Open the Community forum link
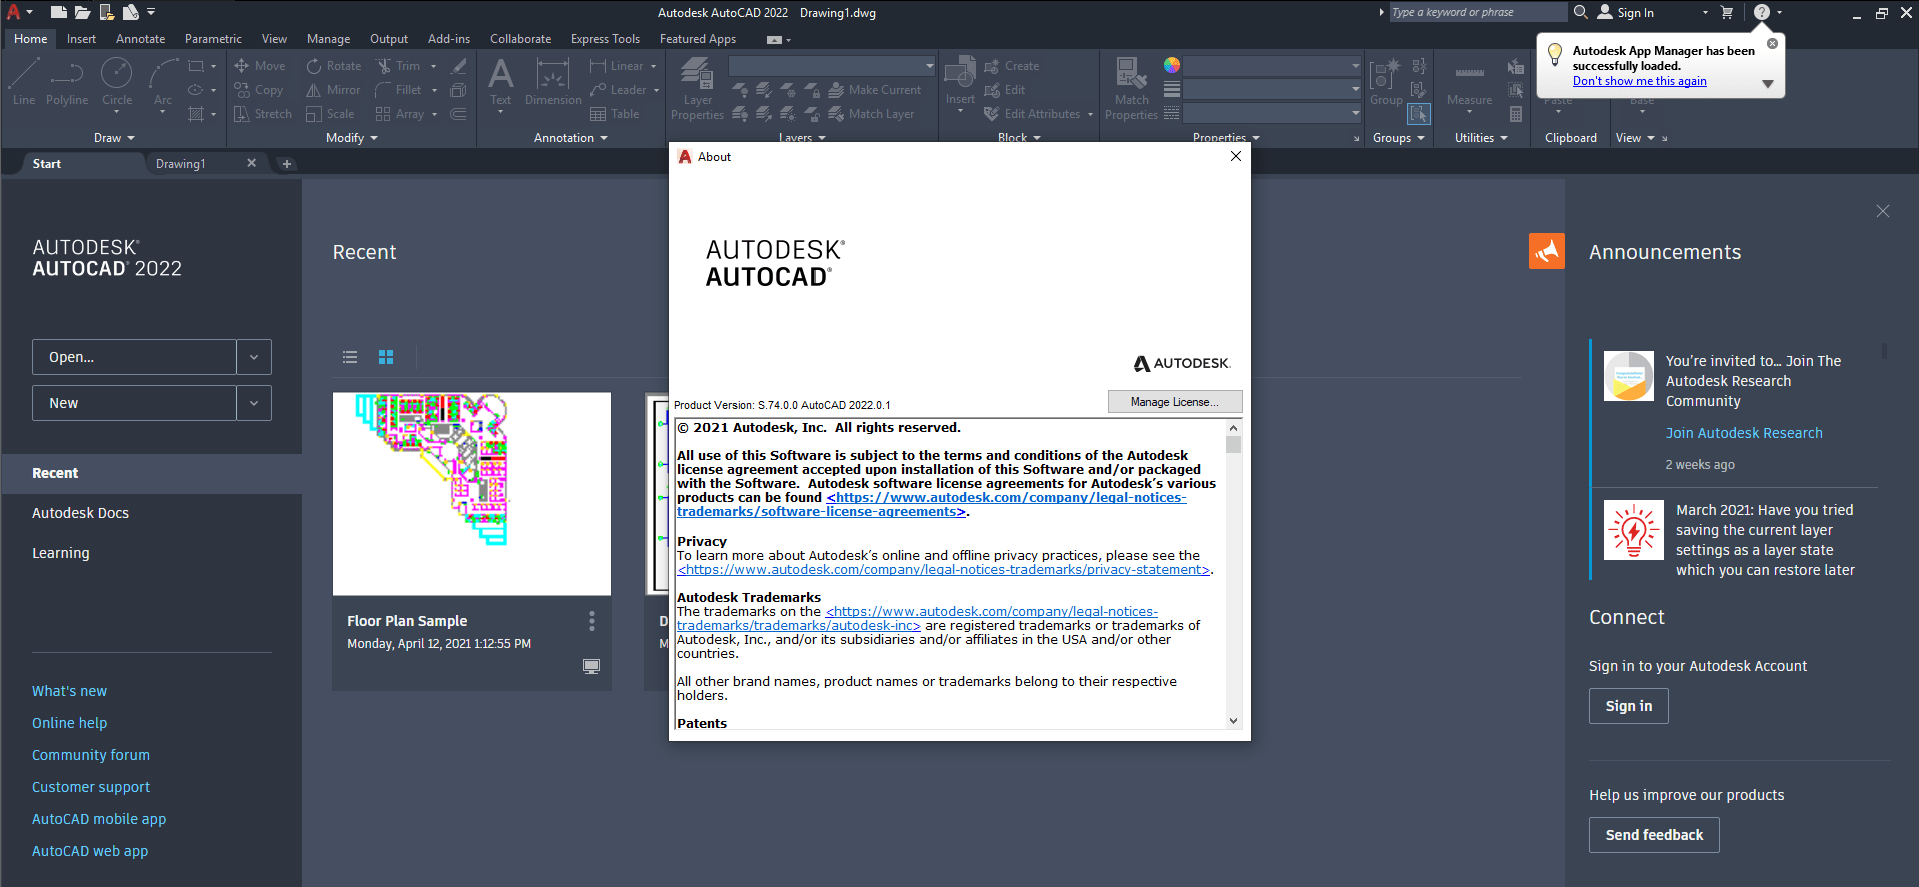 click(91, 755)
